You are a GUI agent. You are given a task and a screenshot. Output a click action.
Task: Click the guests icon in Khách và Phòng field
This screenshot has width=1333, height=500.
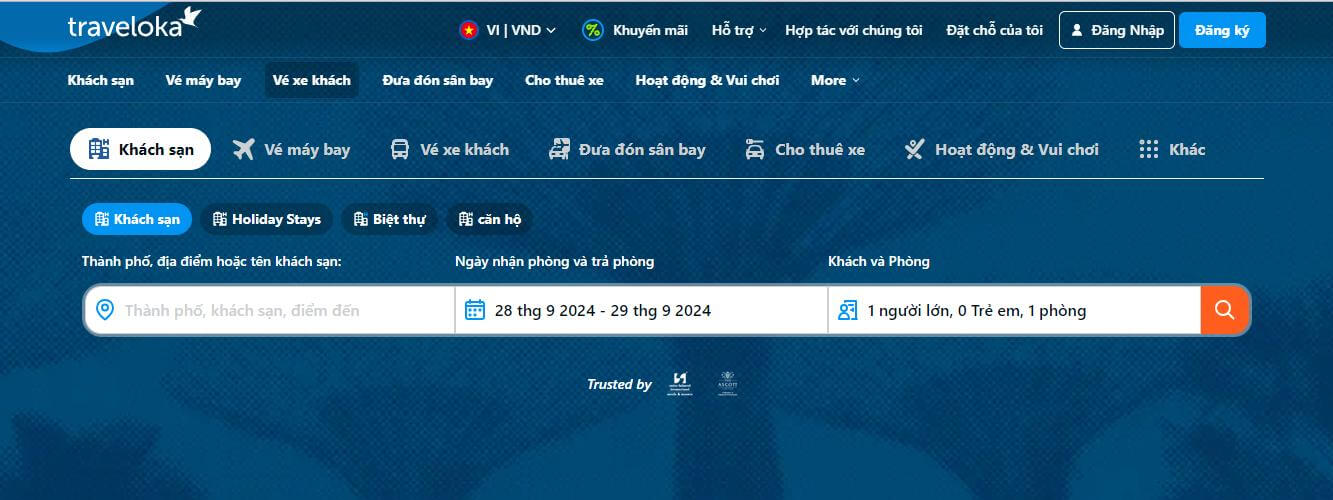click(x=848, y=310)
